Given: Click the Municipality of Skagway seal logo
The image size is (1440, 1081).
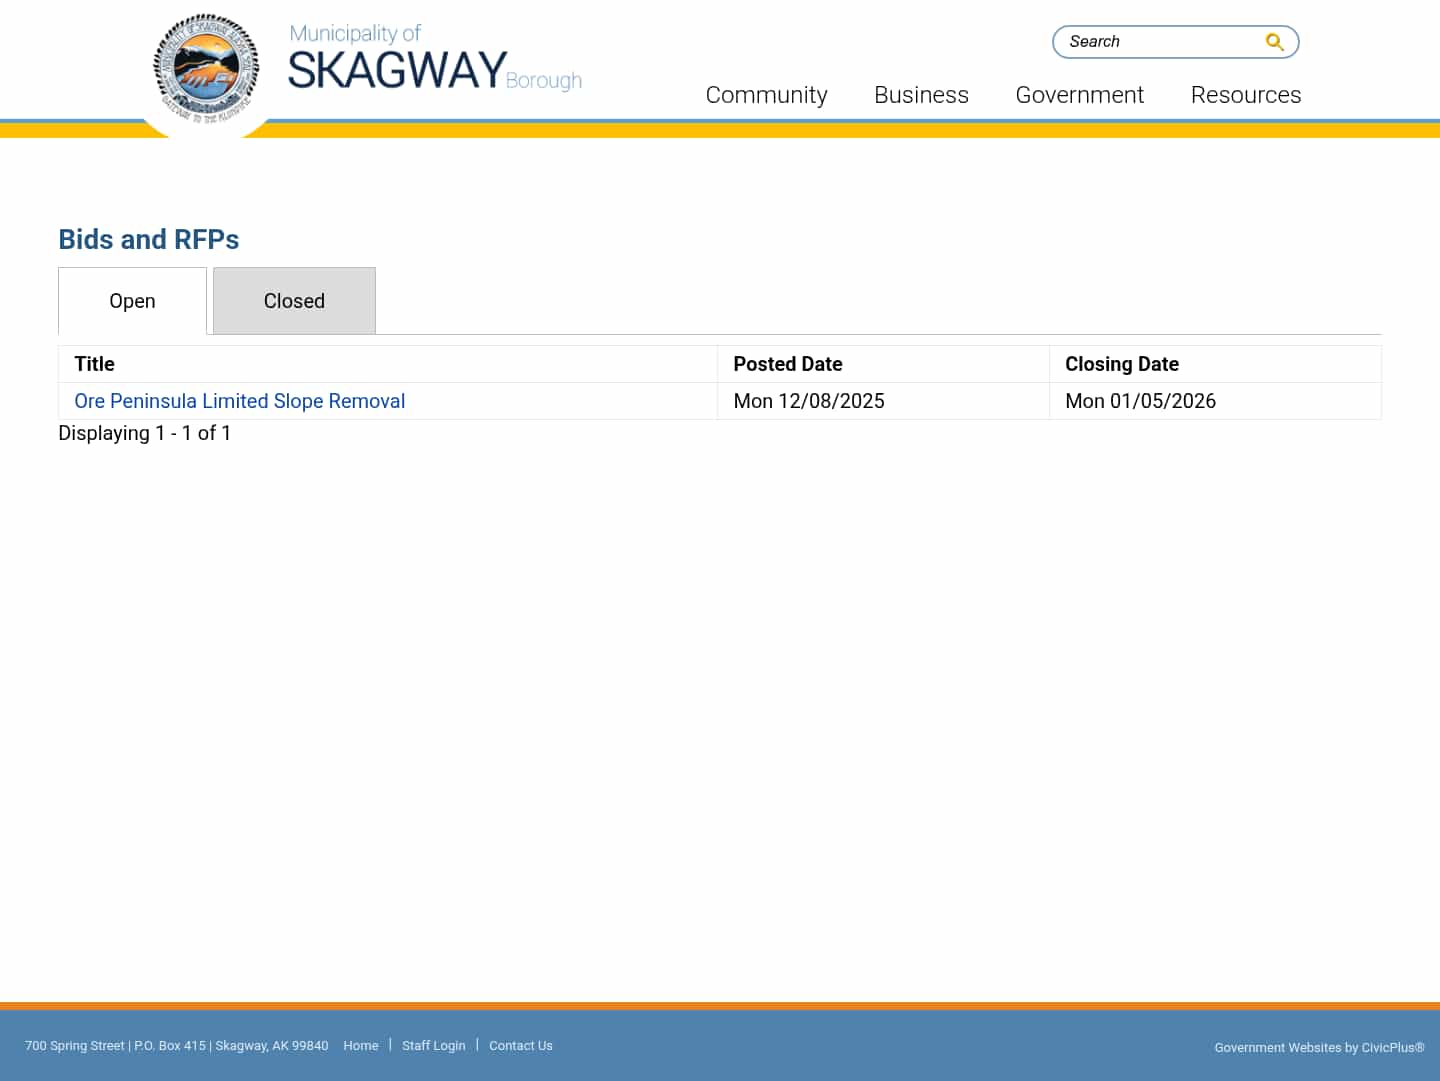Looking at the screenshot, I should click(206, 70).
